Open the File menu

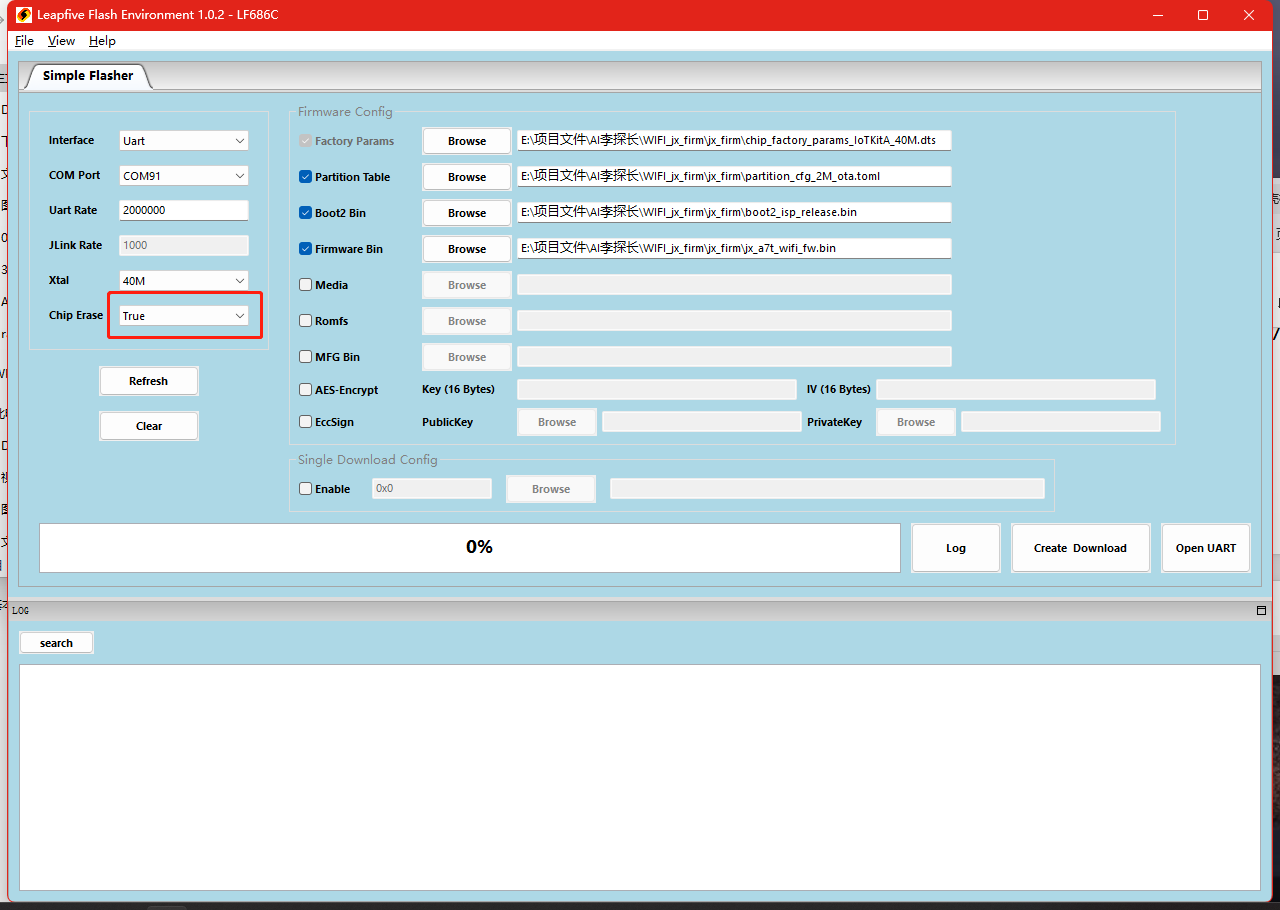(x=24, y=41)
